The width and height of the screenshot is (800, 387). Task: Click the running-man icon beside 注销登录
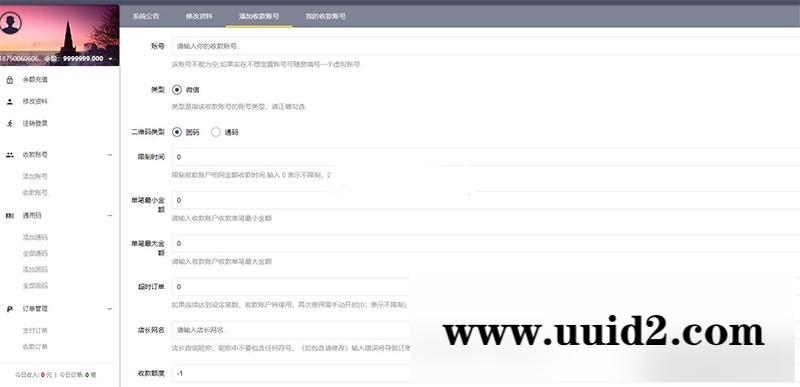[10, 123]
